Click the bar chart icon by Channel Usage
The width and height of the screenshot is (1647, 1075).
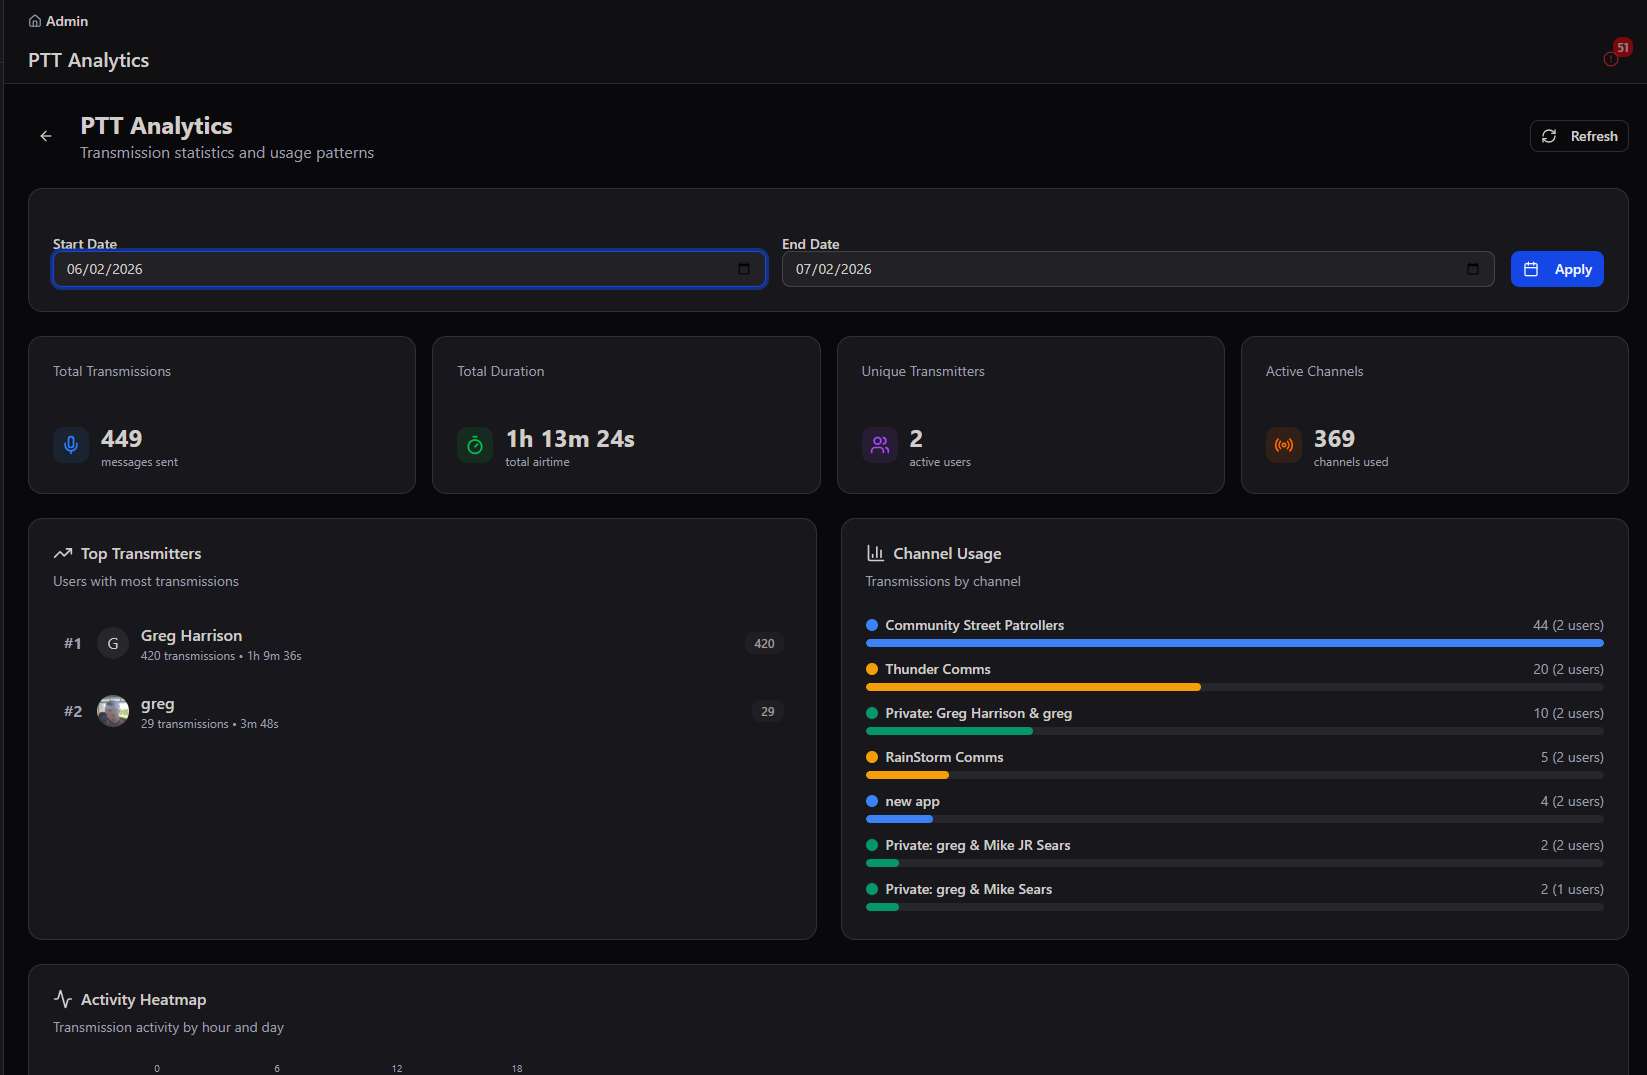(875, 553)
